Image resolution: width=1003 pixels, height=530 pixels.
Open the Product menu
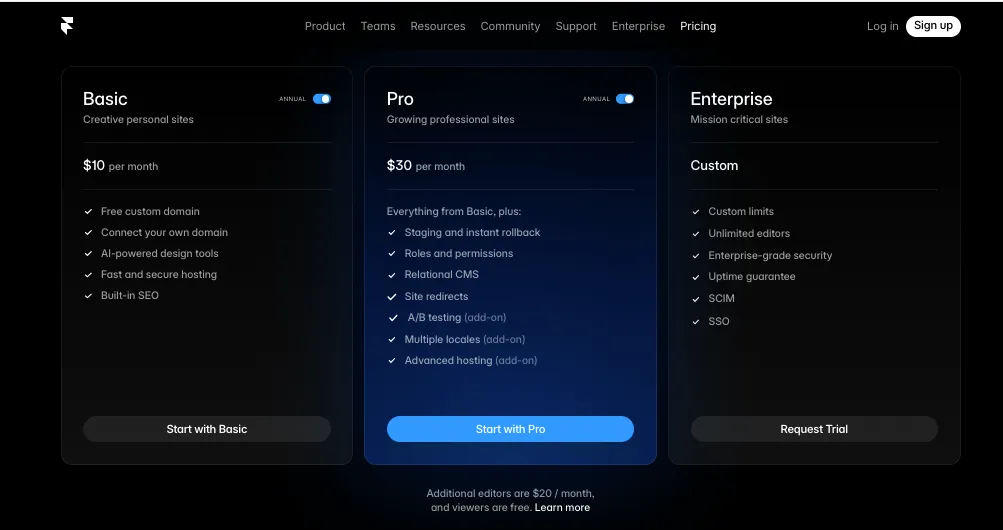click(x=325, y=26)
